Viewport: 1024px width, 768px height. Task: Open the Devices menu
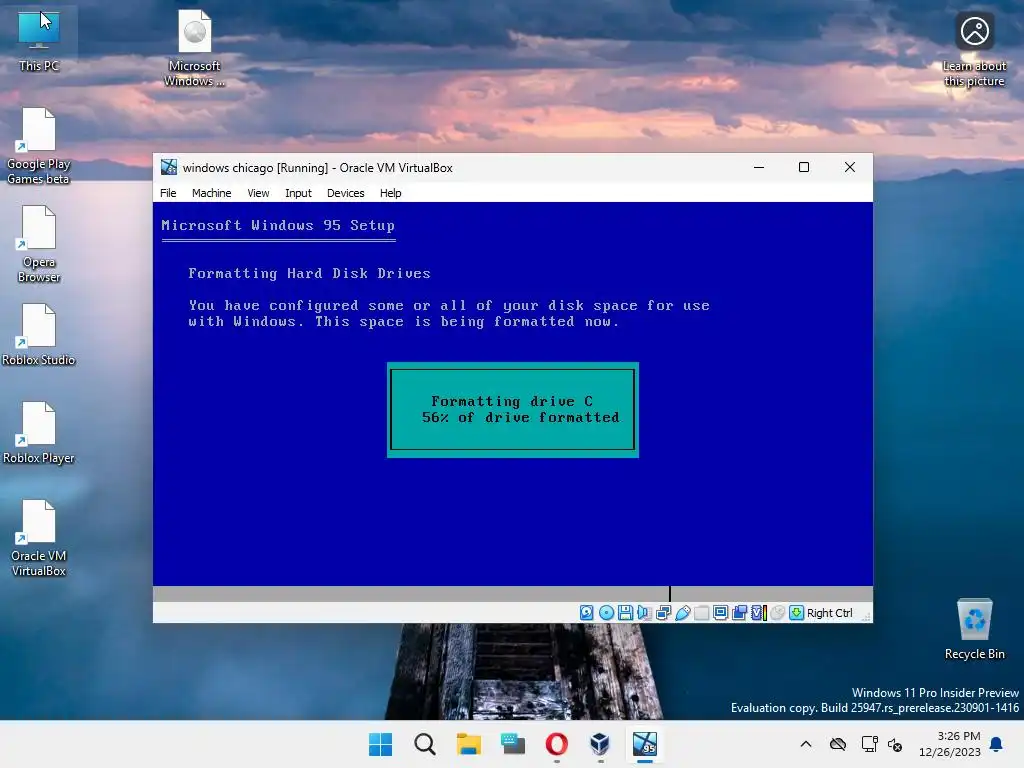[345, 193]
